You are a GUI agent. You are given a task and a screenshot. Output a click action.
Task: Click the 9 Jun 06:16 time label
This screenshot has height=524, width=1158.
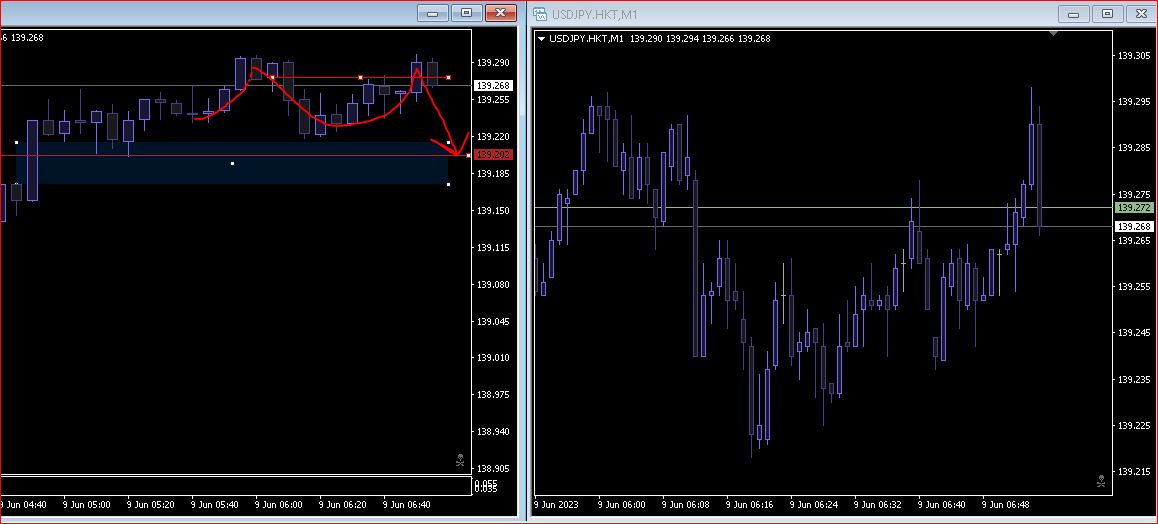(750, 505)
